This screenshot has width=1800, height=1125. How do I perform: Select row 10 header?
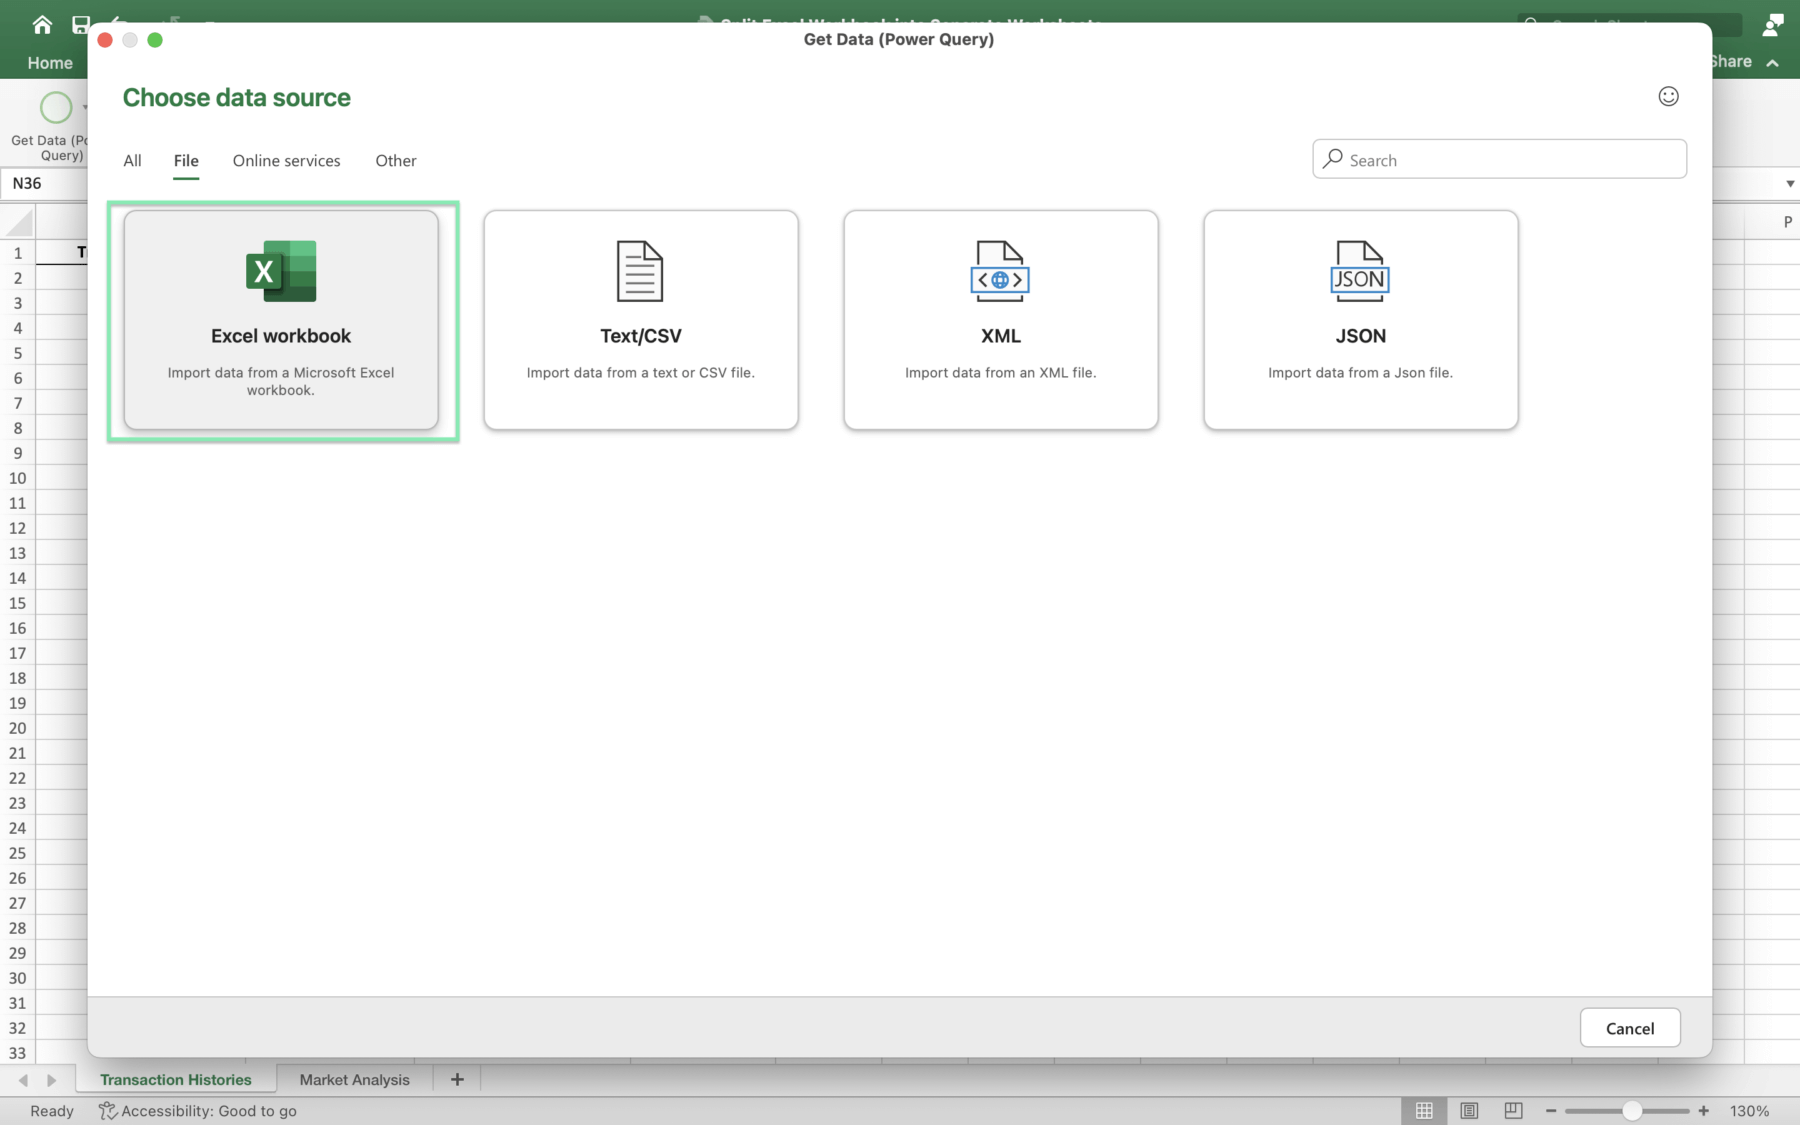(18, 478)
